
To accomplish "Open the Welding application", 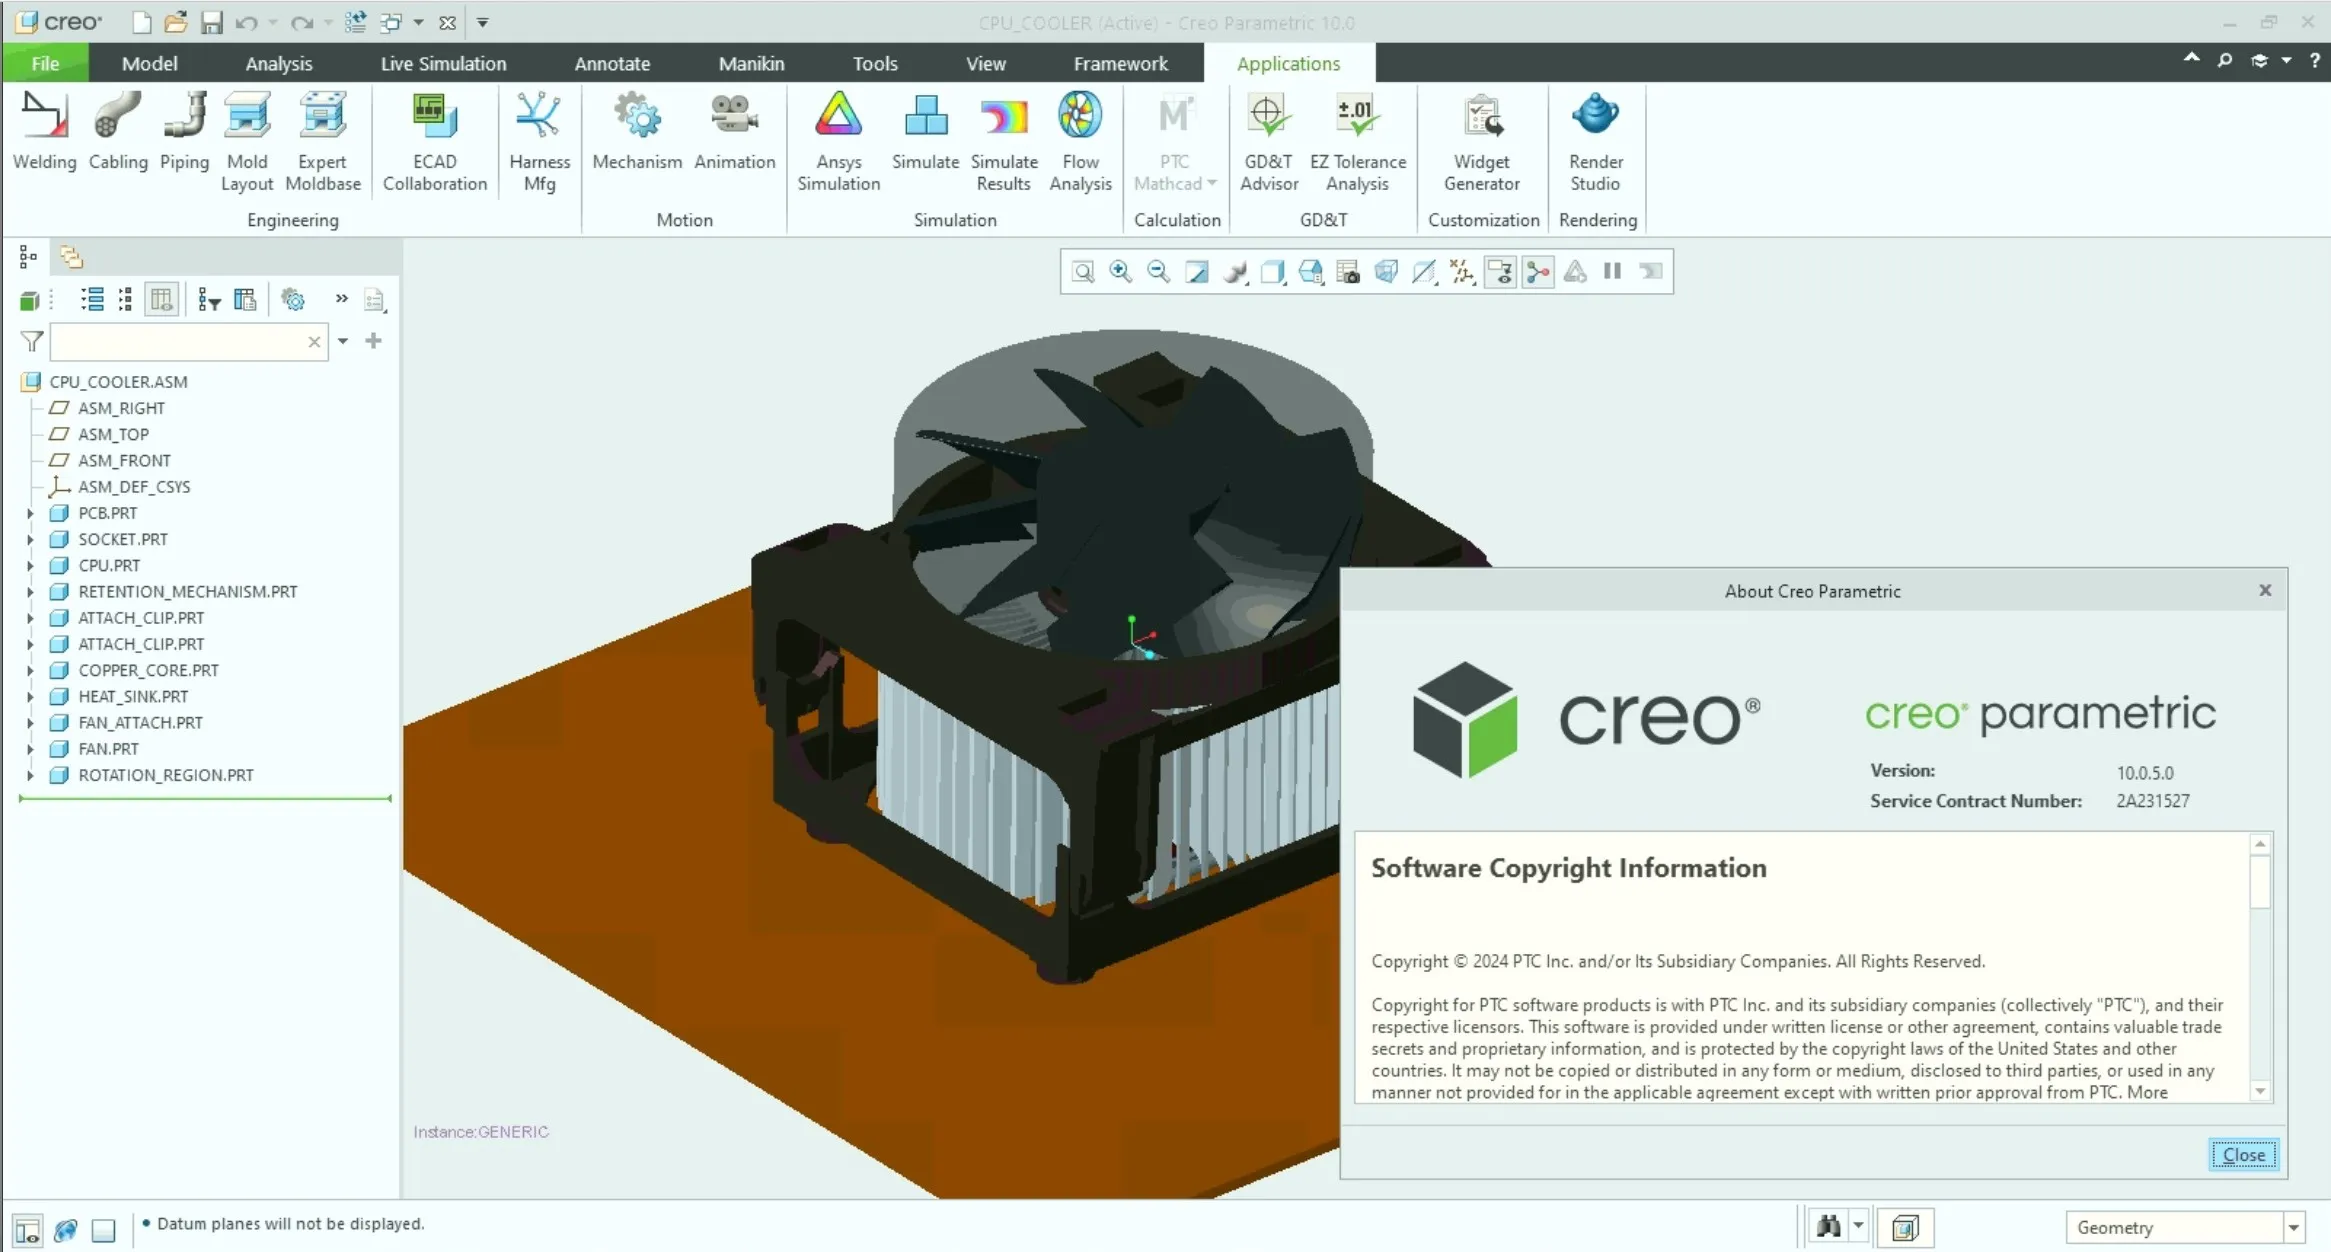I will tap(44, 131).
